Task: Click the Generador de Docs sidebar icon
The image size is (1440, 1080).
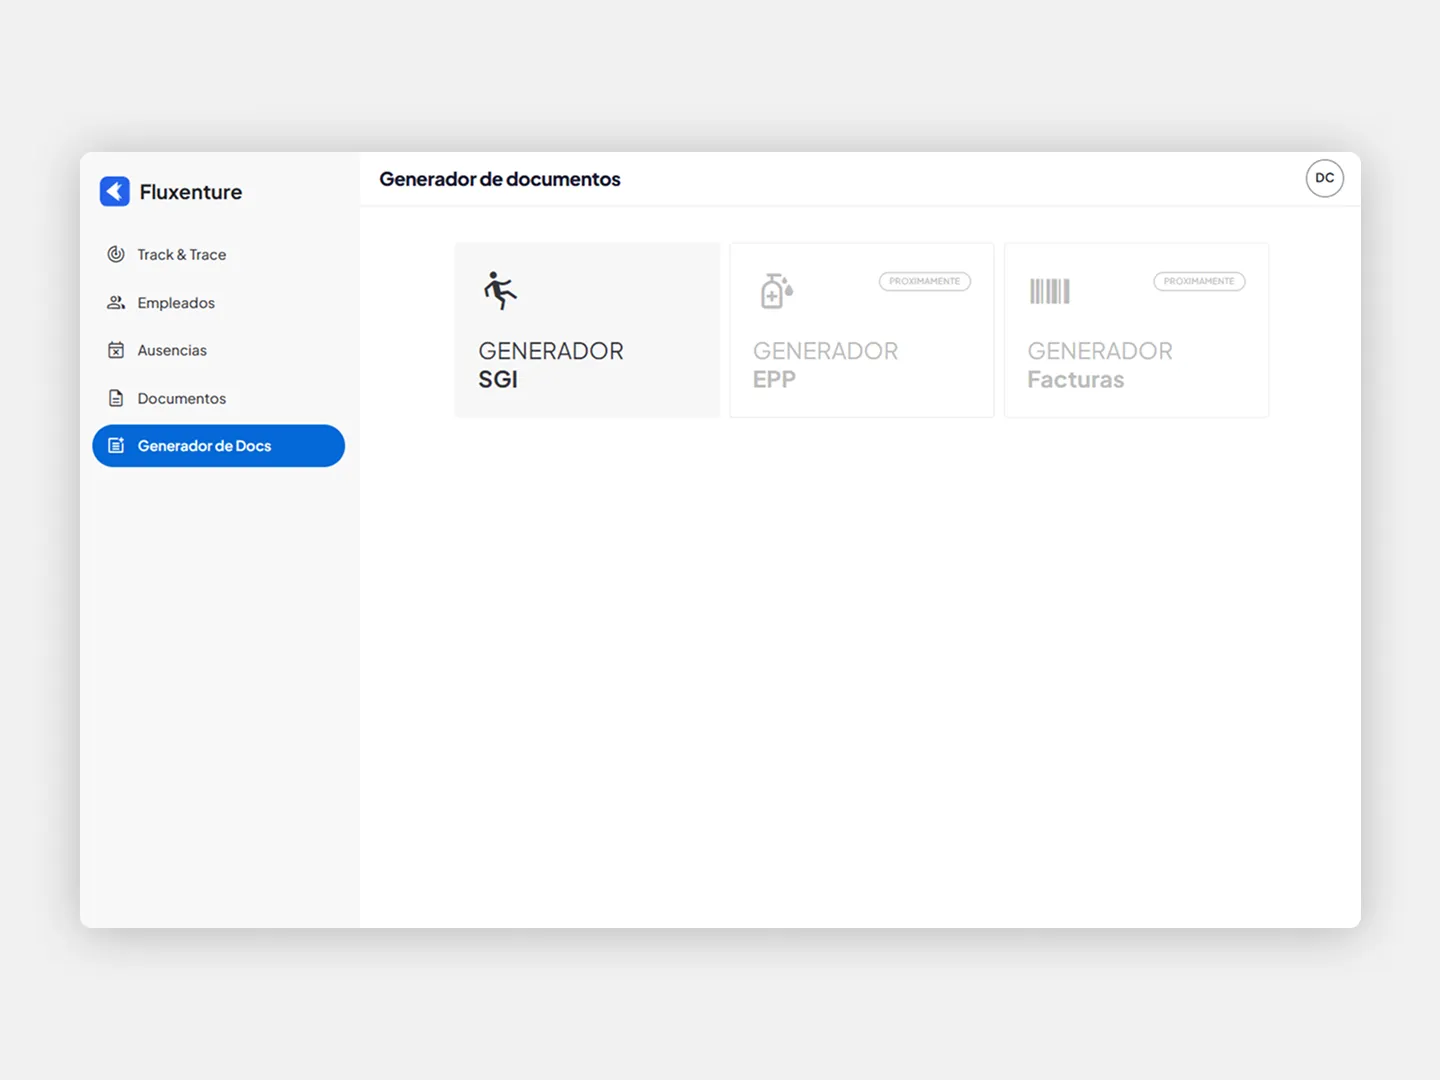Action: pos(116,445)
